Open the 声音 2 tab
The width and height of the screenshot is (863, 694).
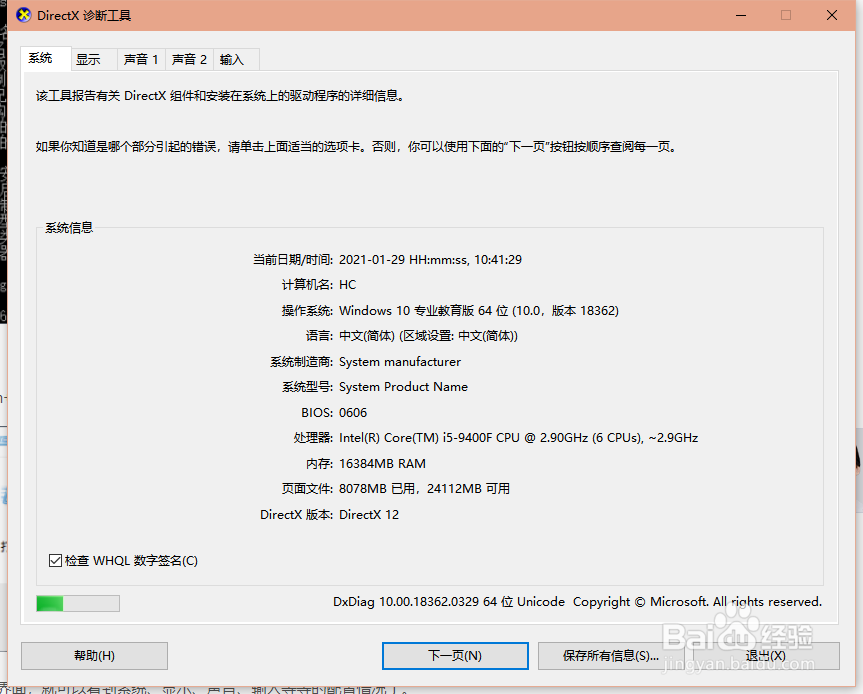(x=188, y=59)
